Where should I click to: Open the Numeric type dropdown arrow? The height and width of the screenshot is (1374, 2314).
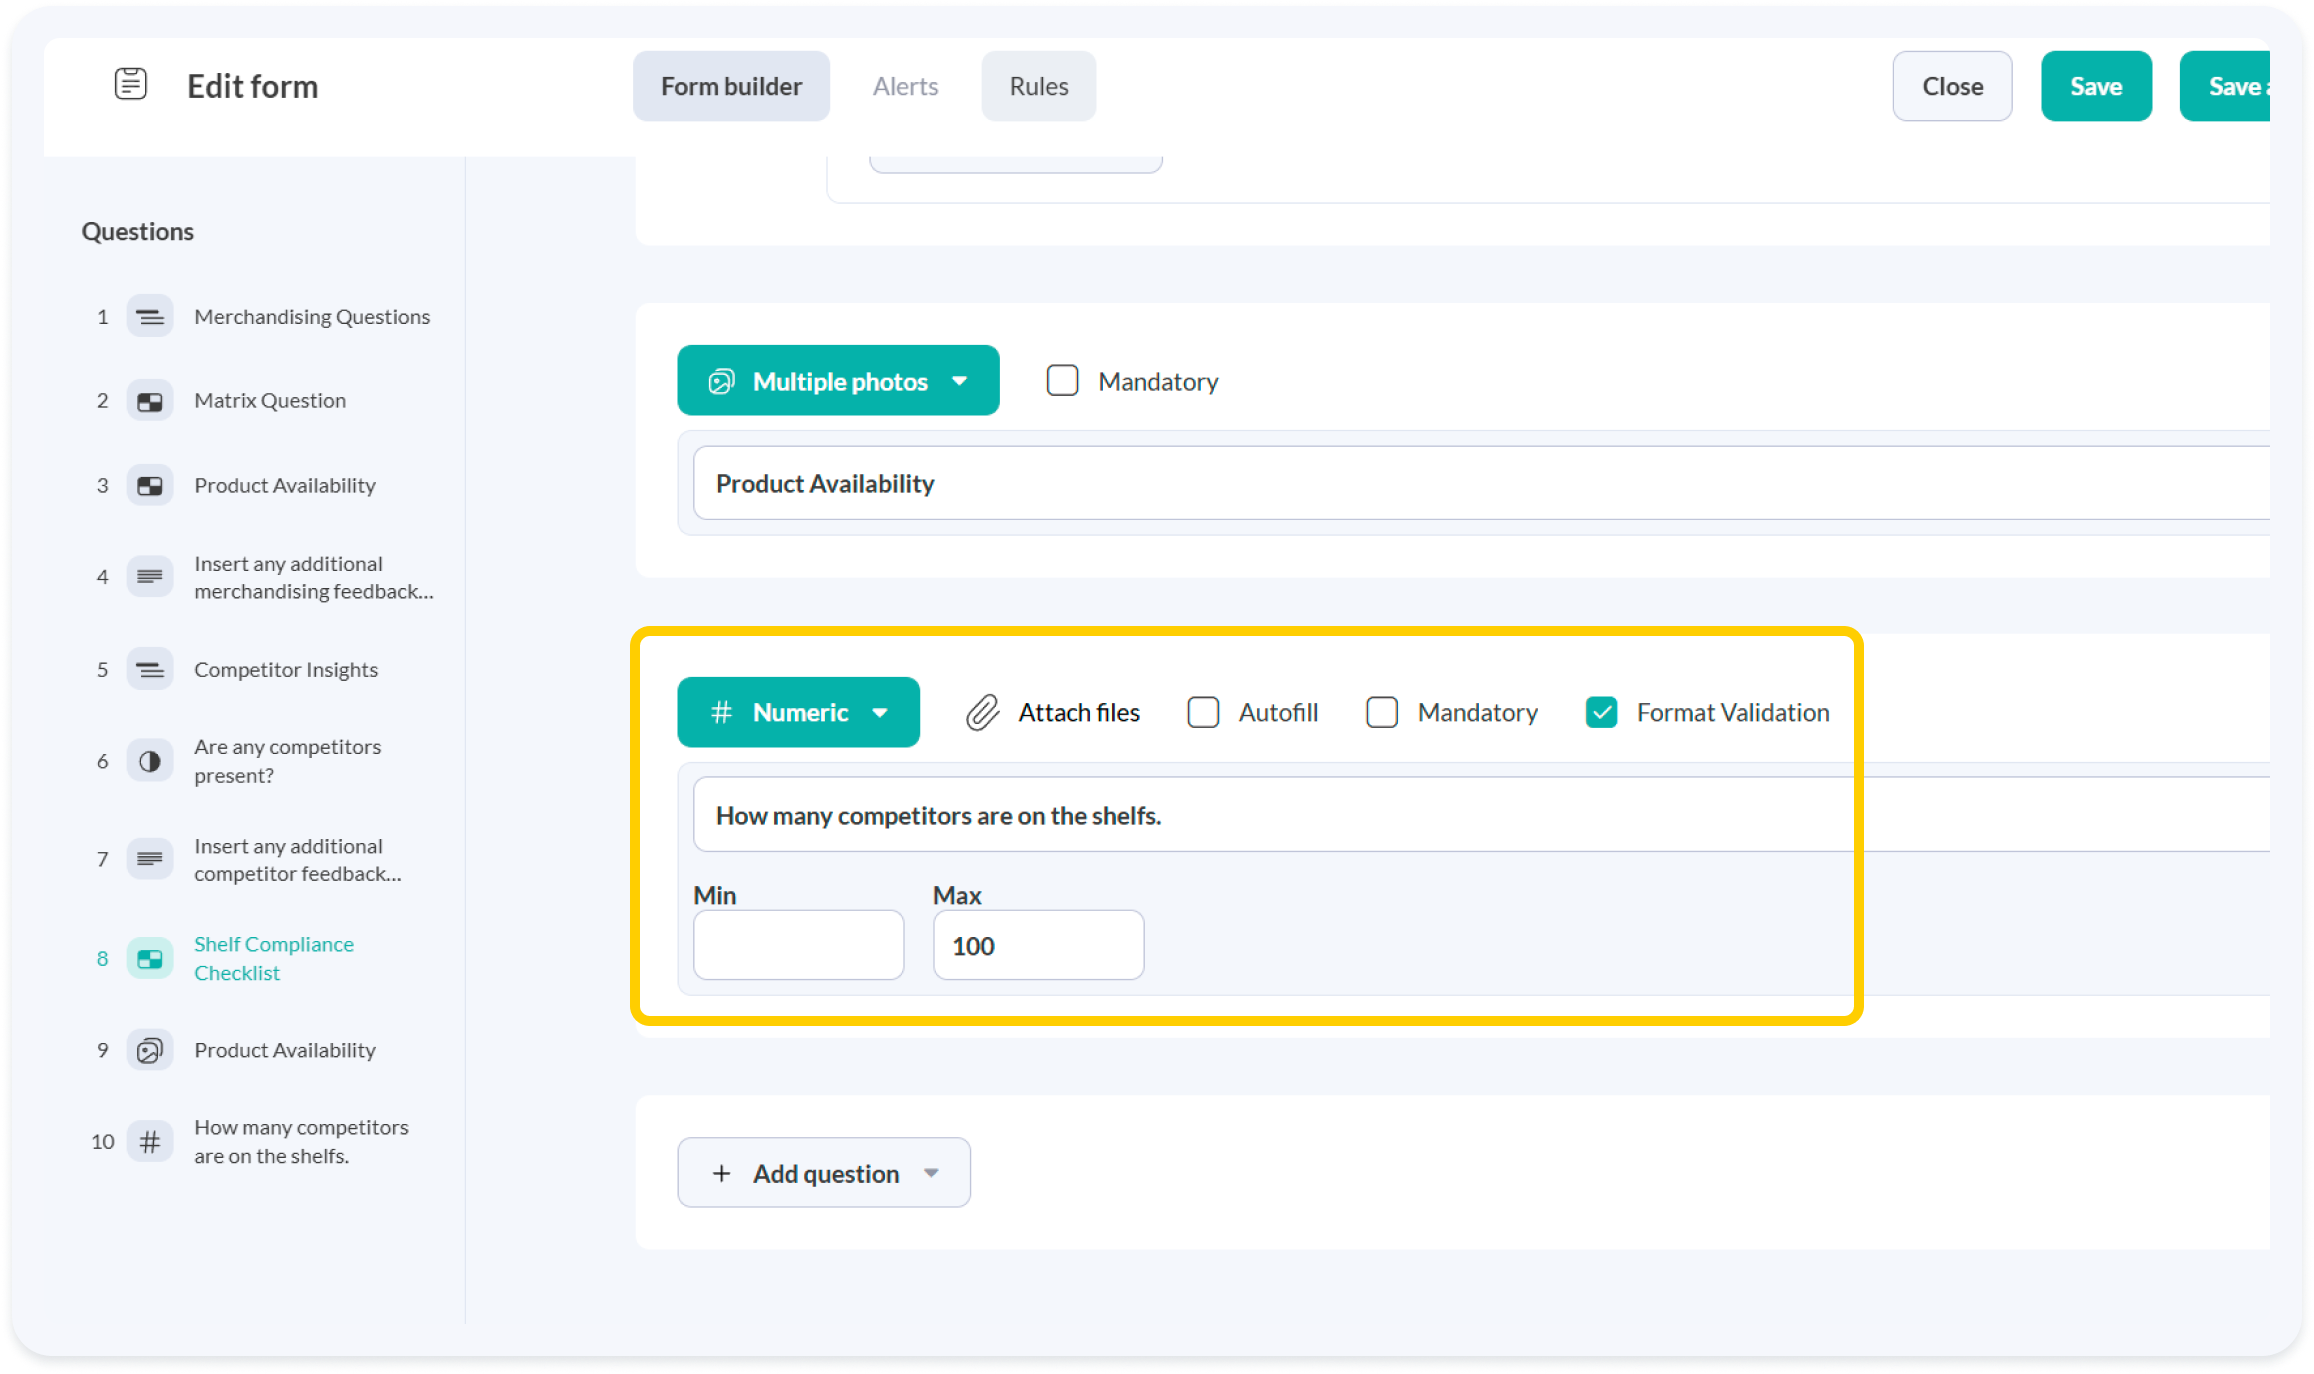(x=880, y=713)
